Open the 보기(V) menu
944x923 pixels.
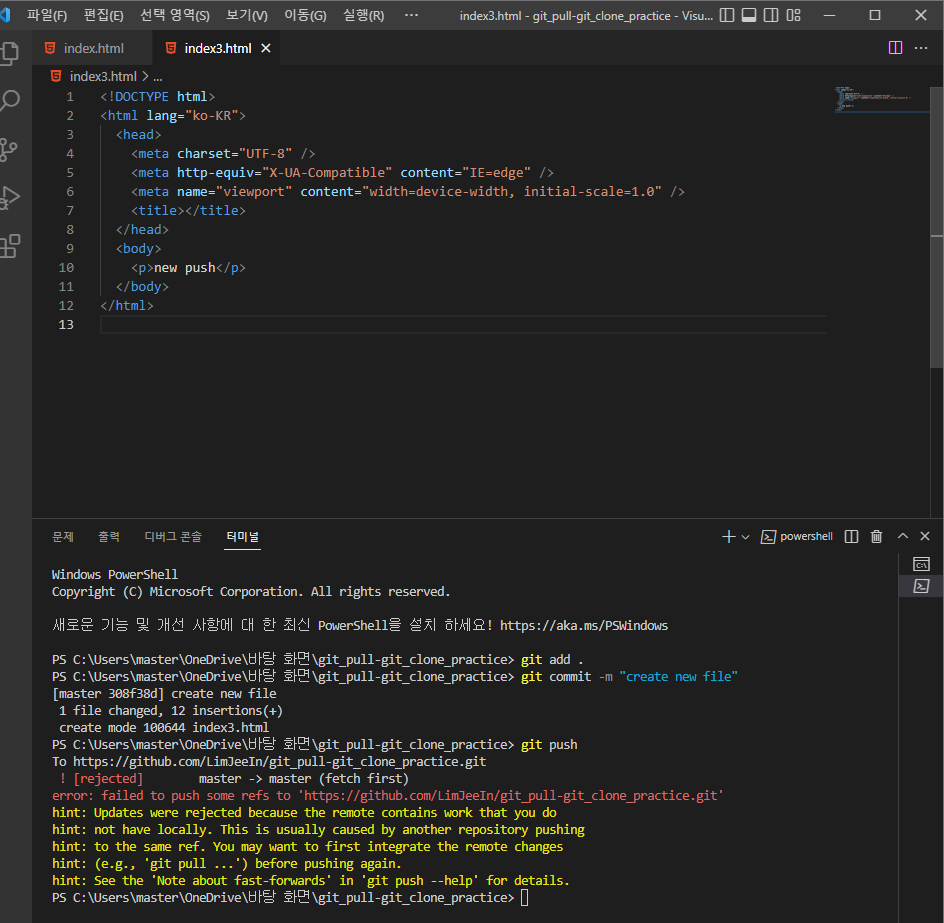click(x=246, y=15)
